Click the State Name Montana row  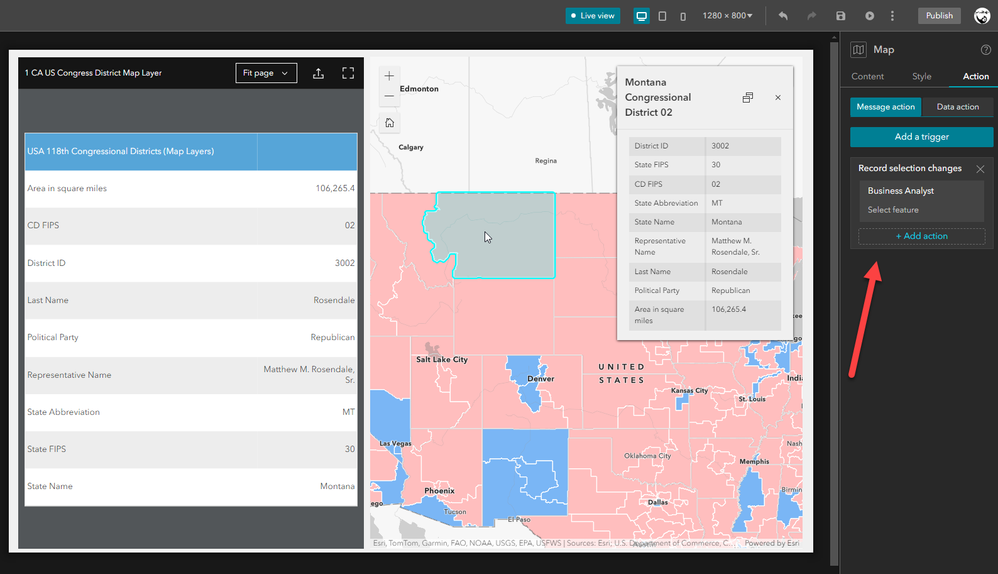click(x=191, y=487)
